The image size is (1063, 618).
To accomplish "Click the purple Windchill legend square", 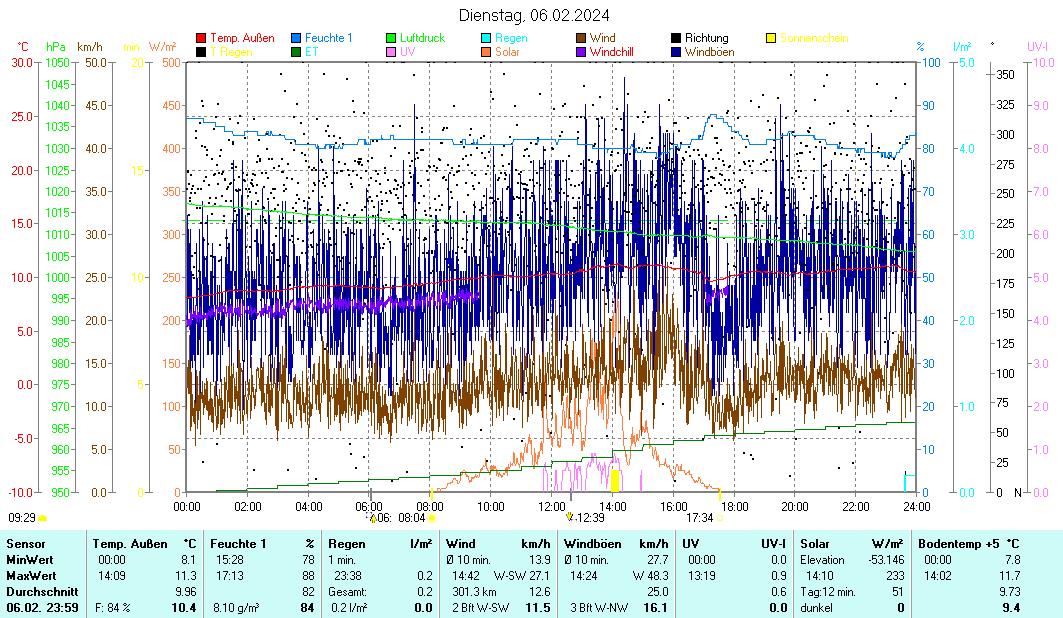I will (581, 52).
